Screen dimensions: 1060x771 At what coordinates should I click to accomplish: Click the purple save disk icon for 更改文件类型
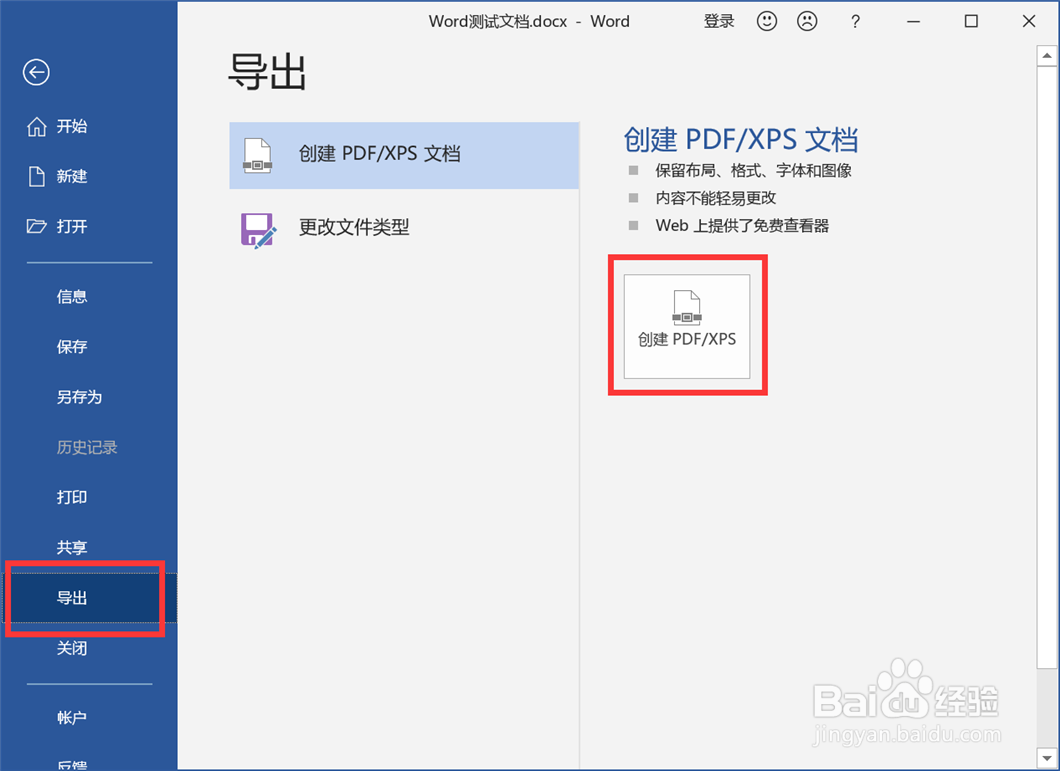[x=258, y=228]
